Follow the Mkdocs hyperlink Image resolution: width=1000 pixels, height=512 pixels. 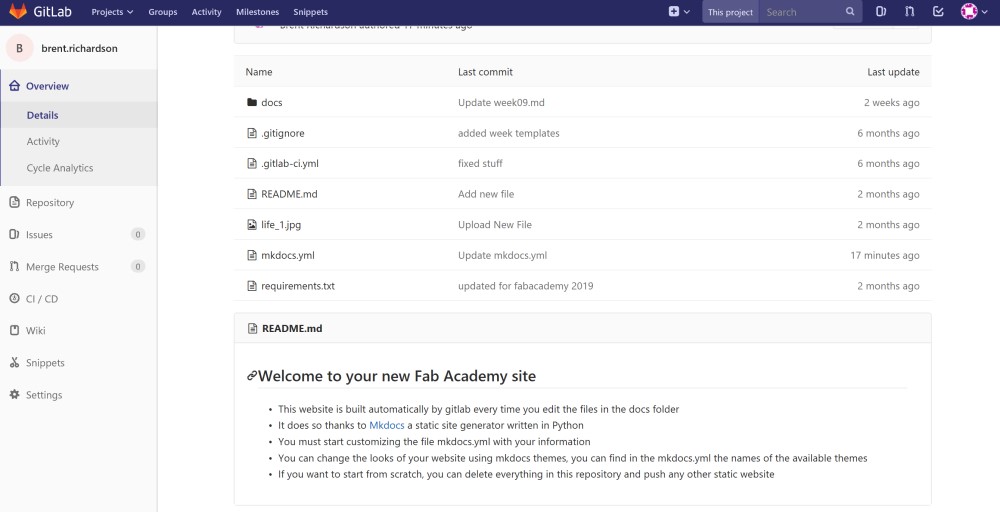click(x=387, y=425)
